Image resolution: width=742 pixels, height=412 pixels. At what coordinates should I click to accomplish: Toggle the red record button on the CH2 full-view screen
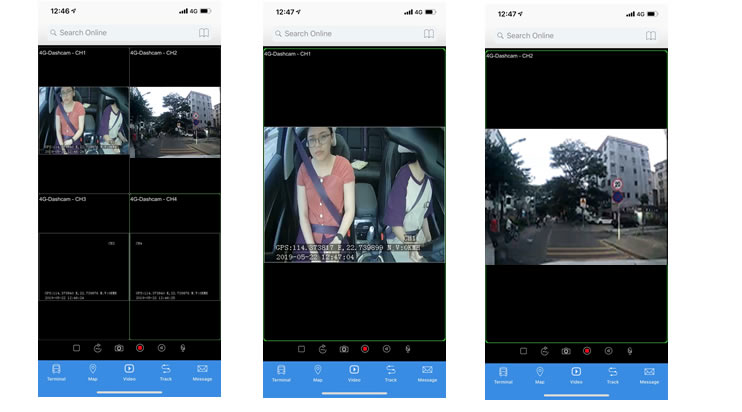coord(587,351)
